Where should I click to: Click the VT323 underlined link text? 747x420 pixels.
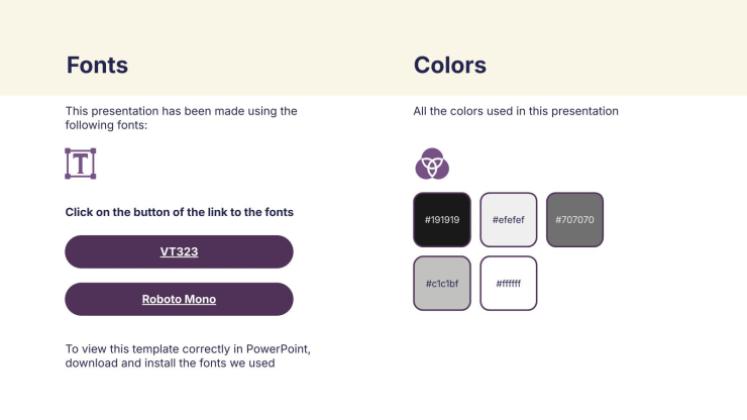[x=179, y=251]
